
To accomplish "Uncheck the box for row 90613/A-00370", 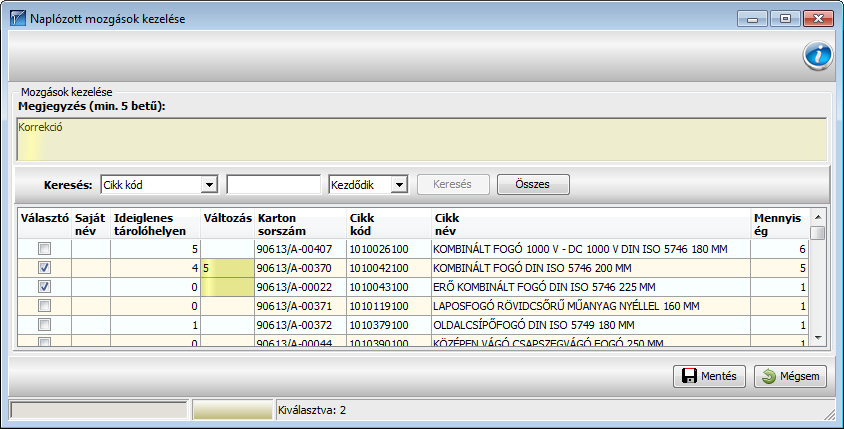I will (x=44, y=268).
